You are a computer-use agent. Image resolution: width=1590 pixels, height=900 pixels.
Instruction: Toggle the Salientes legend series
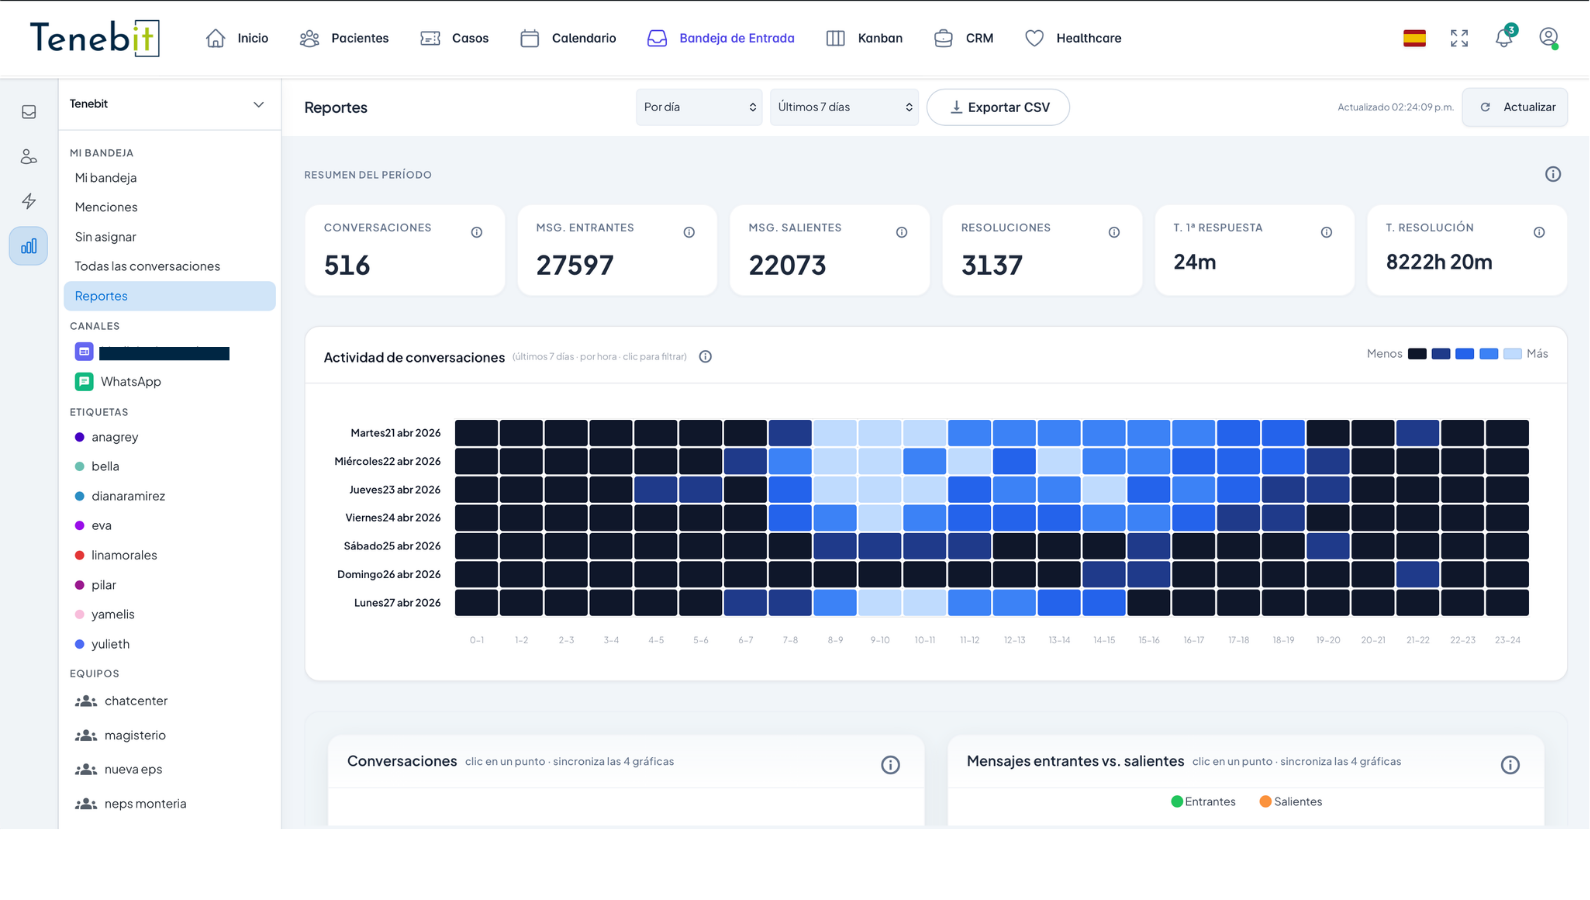tap(1290, 802)
